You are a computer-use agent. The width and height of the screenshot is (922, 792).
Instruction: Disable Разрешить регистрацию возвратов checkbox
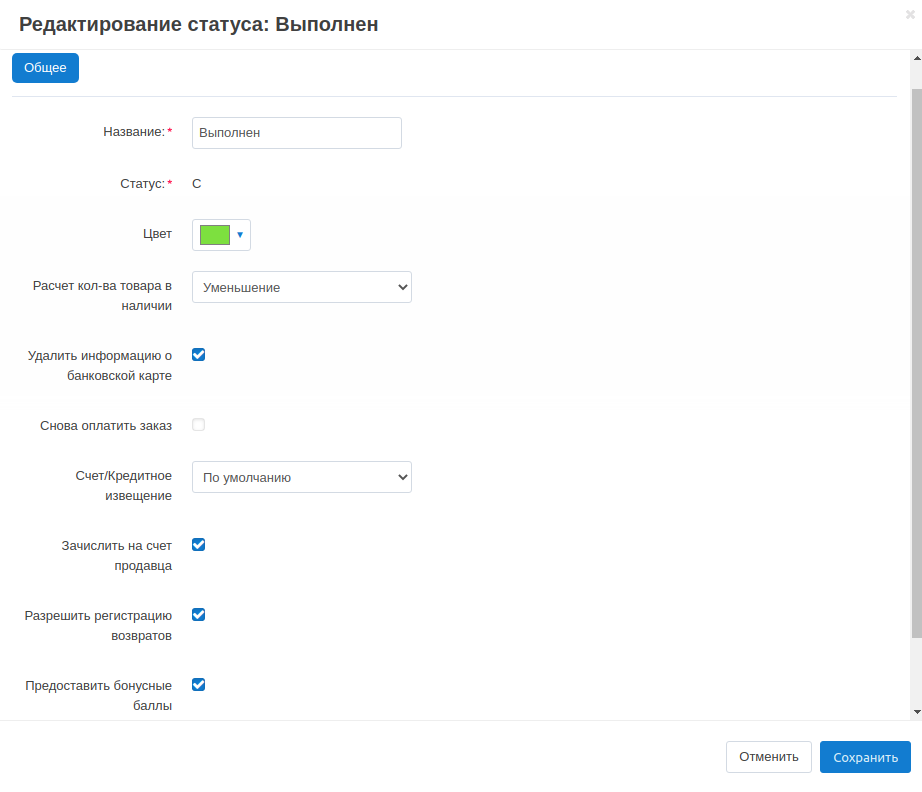tap(198, 614)
